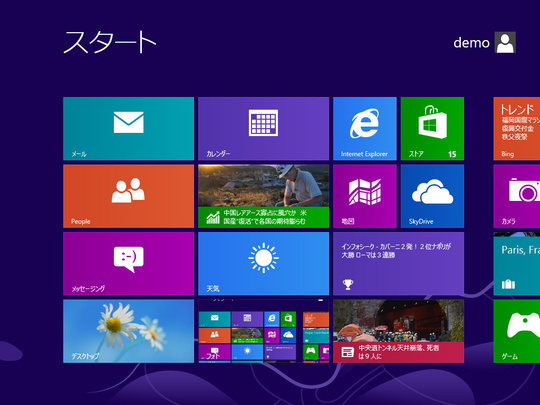Open the Mail tile envelope icon
The height and width of the screenshot is (405, 540).
tap(128, 122)
